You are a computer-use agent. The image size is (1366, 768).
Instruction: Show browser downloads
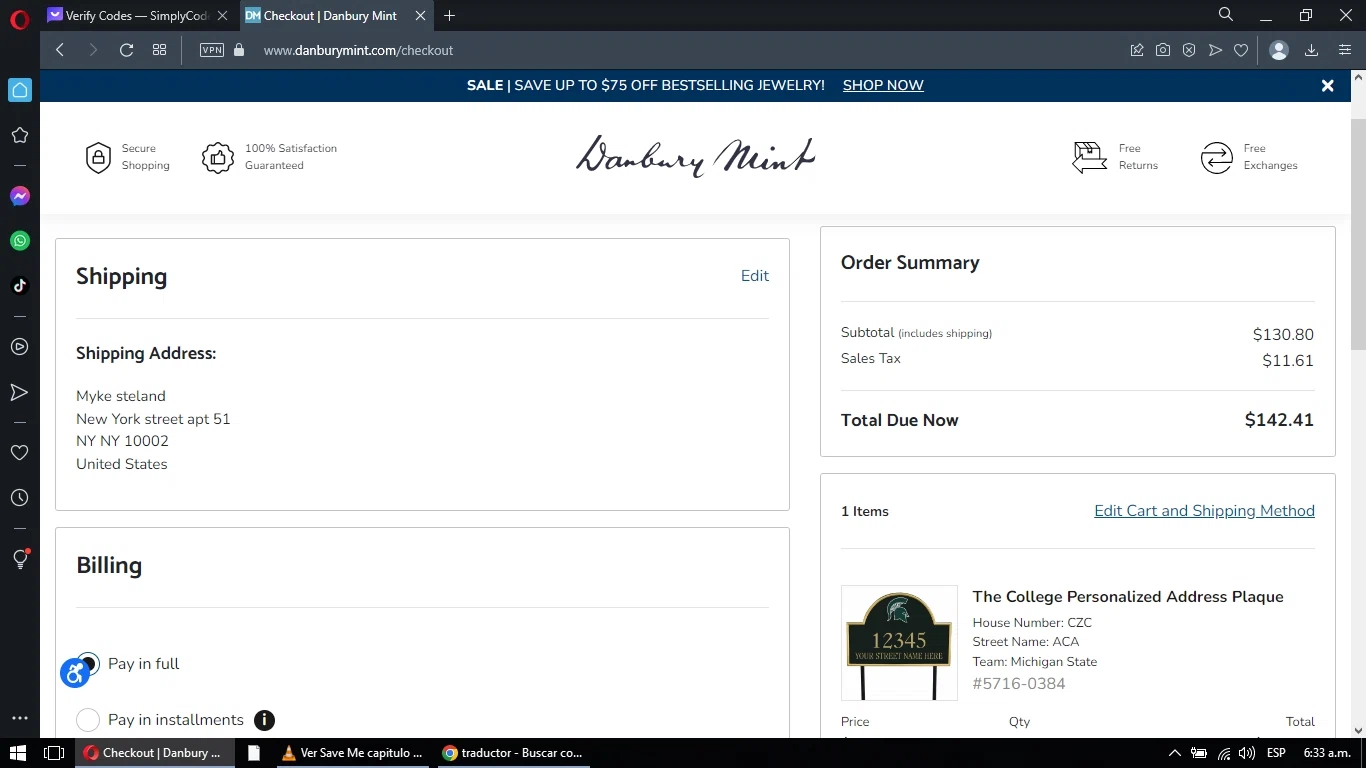(1312, 50)
